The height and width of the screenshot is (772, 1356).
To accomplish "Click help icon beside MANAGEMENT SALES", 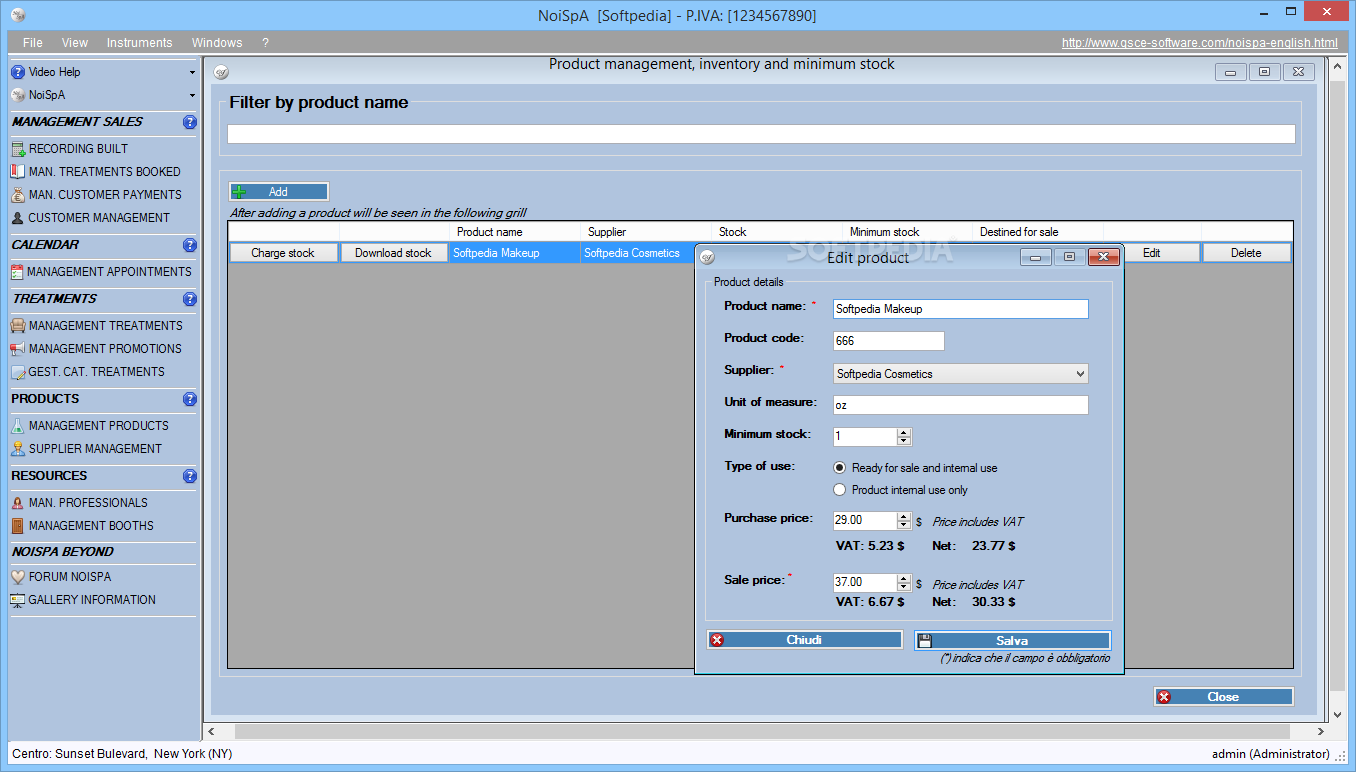I will pos(190,122).
